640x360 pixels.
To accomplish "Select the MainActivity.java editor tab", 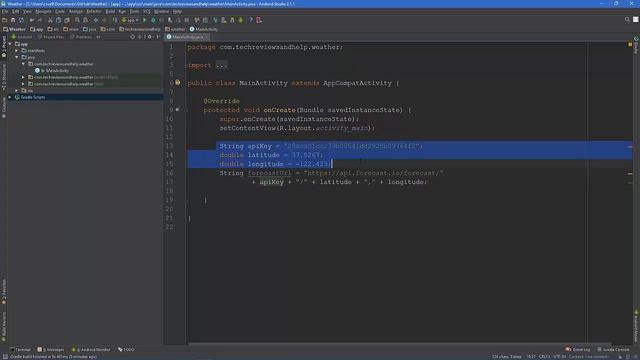I will 187,37.
